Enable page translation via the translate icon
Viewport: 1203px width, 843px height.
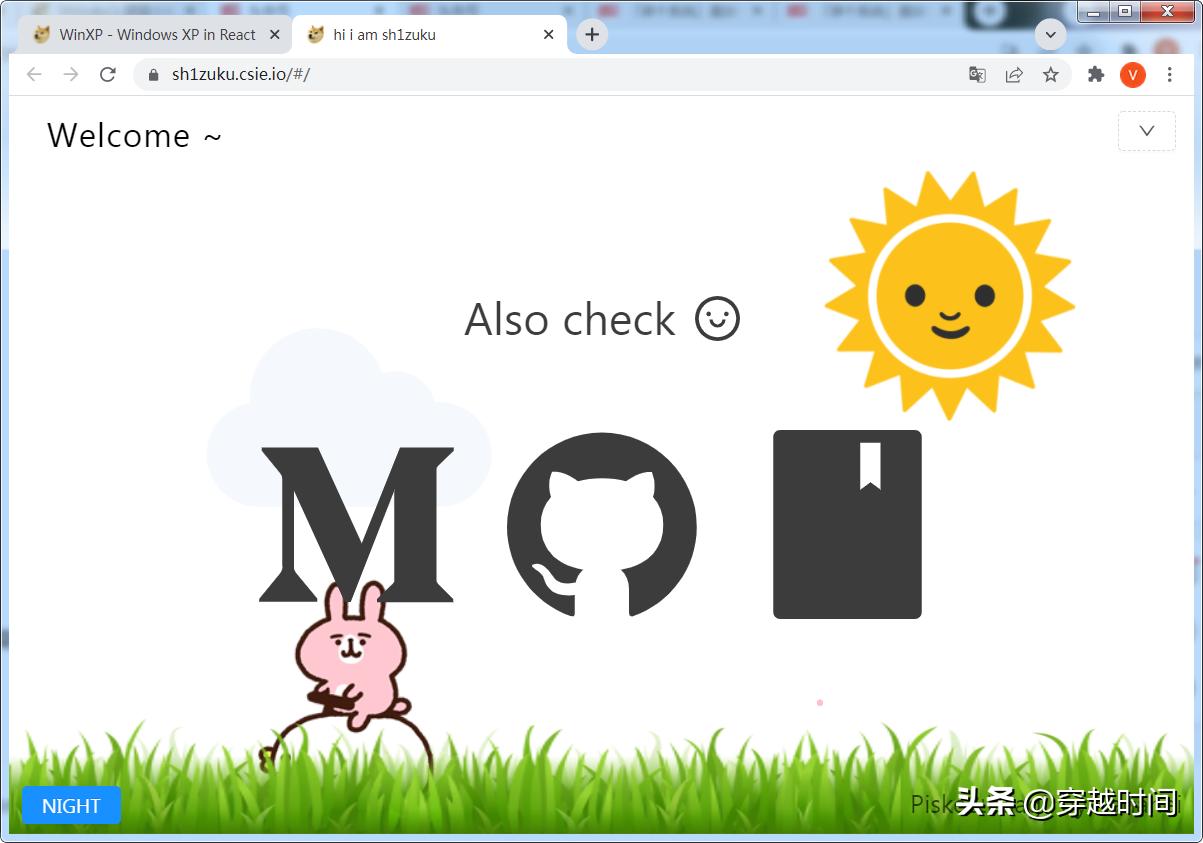[x=976, y=74]
